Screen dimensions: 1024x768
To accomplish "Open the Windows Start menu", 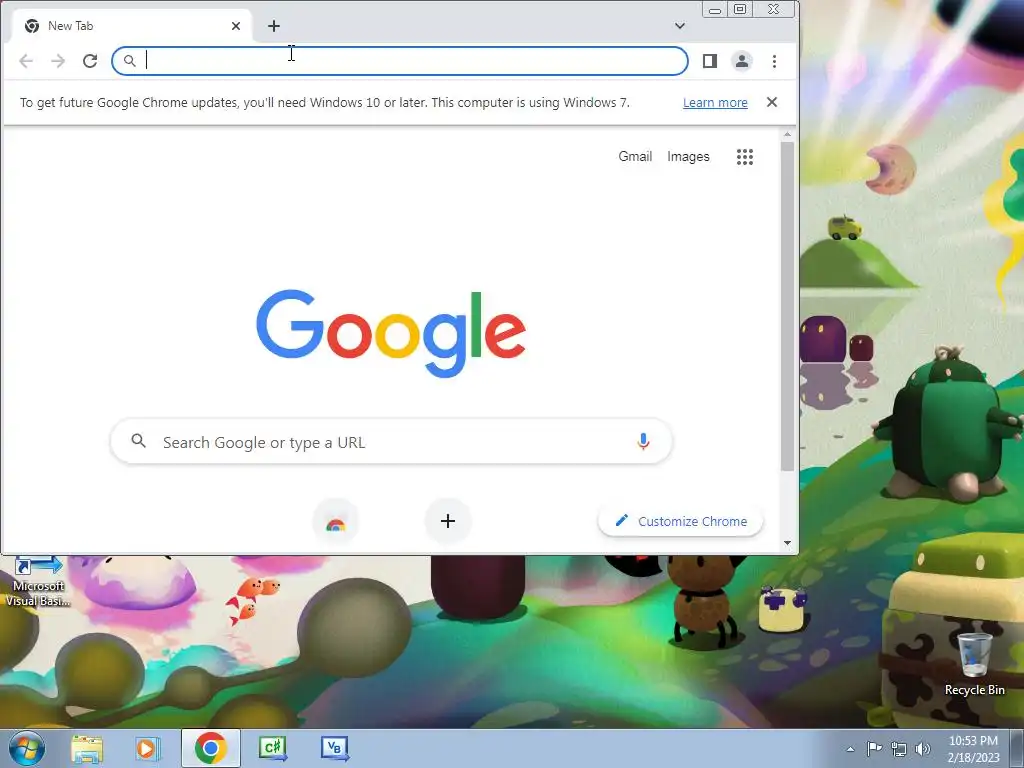I will 27,748.
